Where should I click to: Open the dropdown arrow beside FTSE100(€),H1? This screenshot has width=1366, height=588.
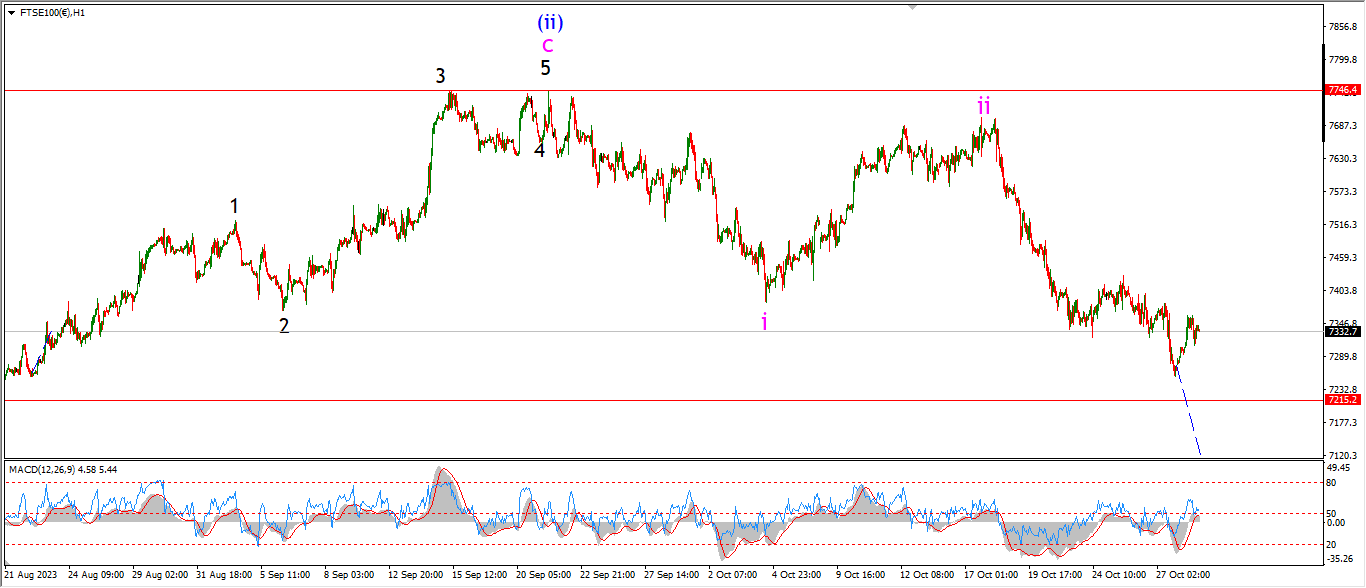(11, 13)
